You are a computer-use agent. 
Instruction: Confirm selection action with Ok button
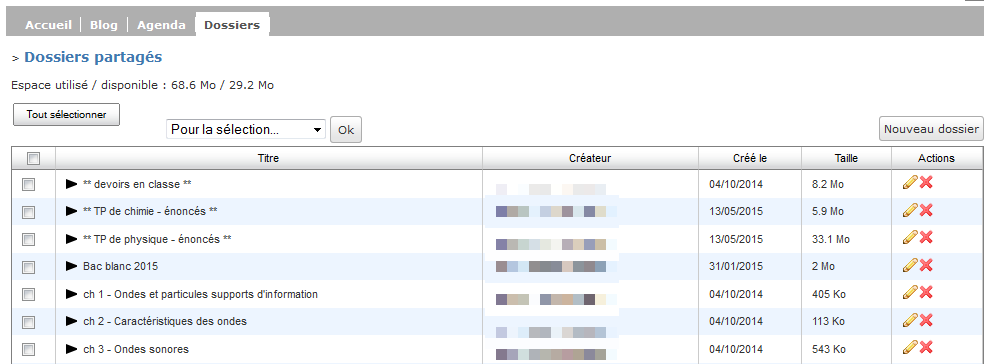tap(346, 130)
